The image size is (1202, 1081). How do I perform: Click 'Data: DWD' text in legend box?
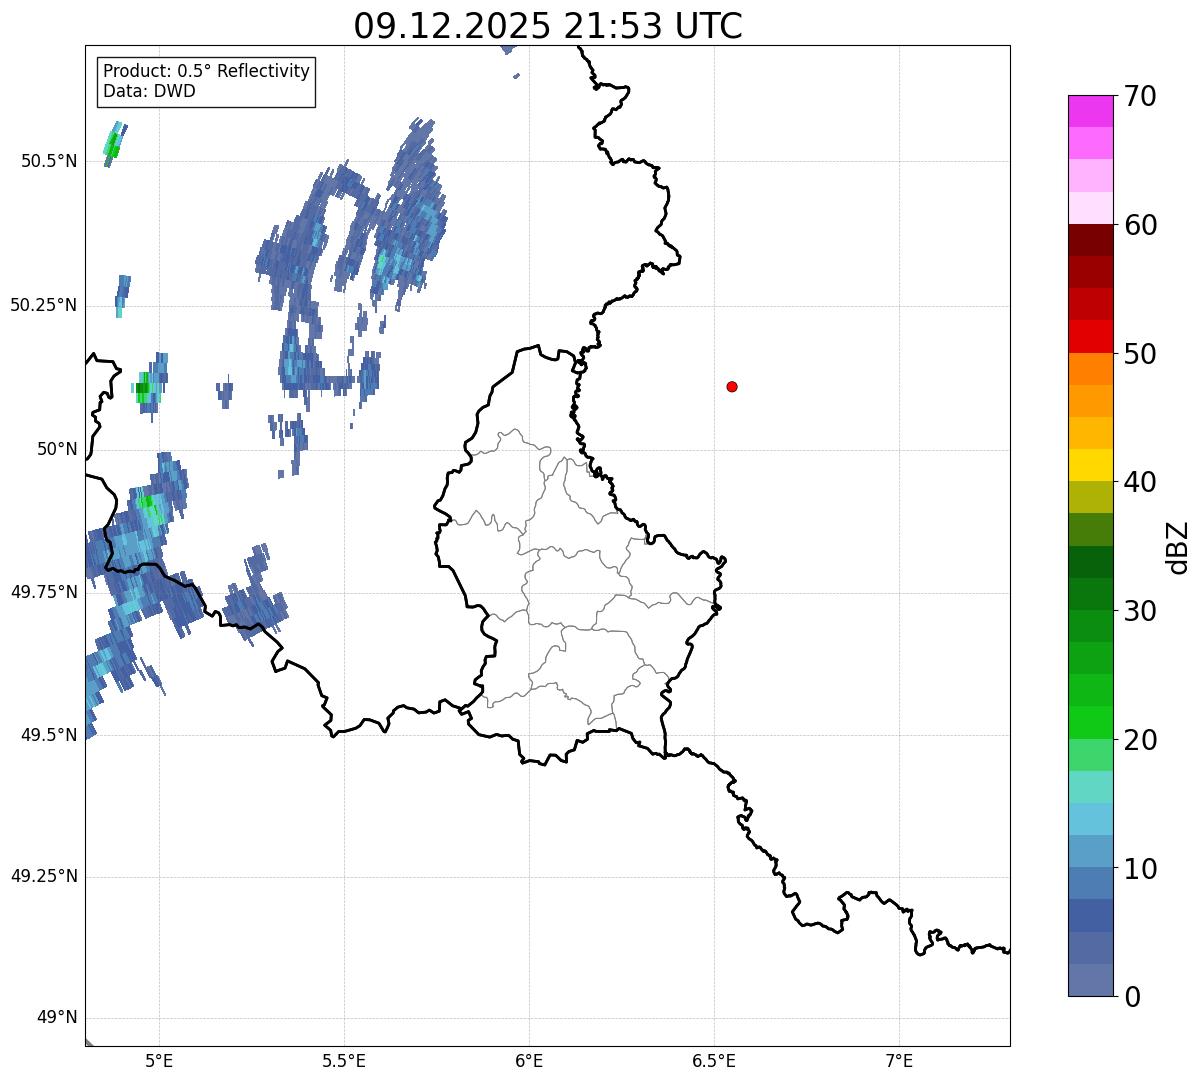(x=149, y=91)
